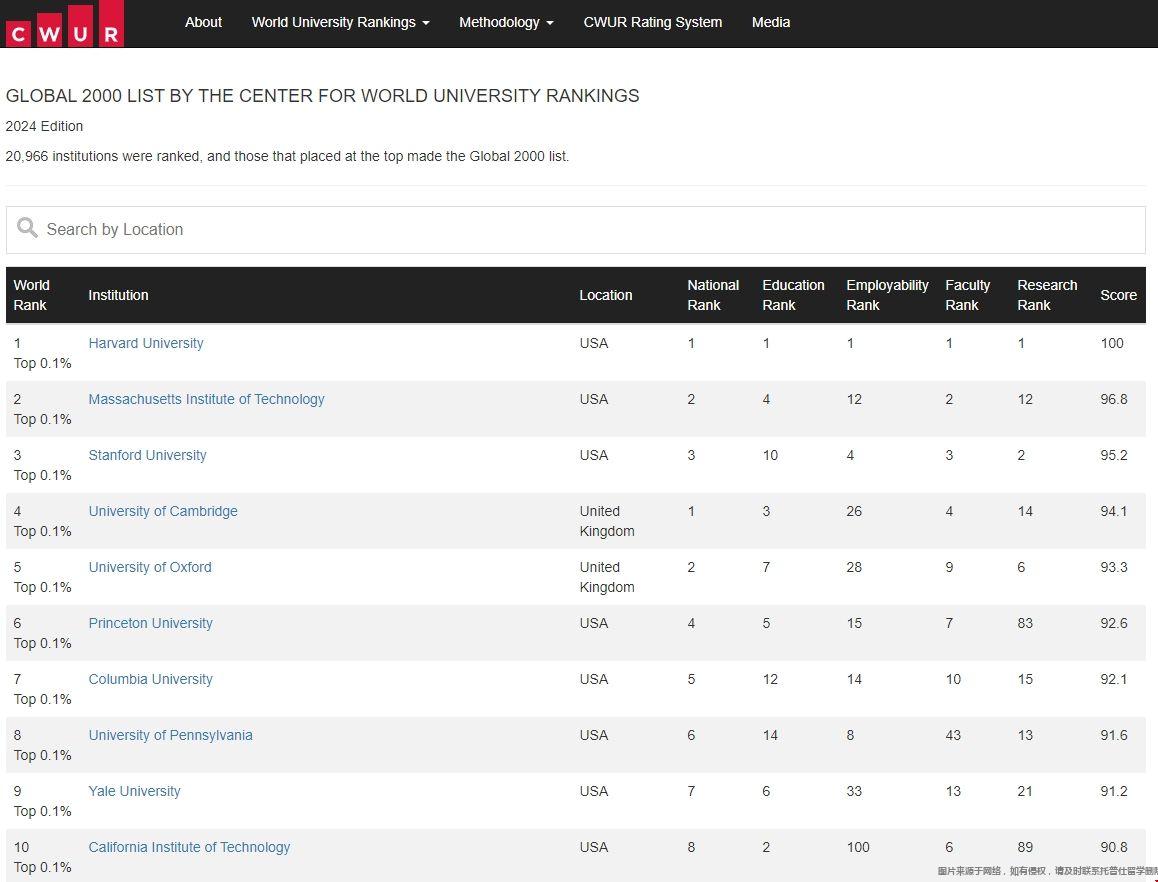Click Yale's score 91.2
1158x882 pixels.
point(1114,791)
